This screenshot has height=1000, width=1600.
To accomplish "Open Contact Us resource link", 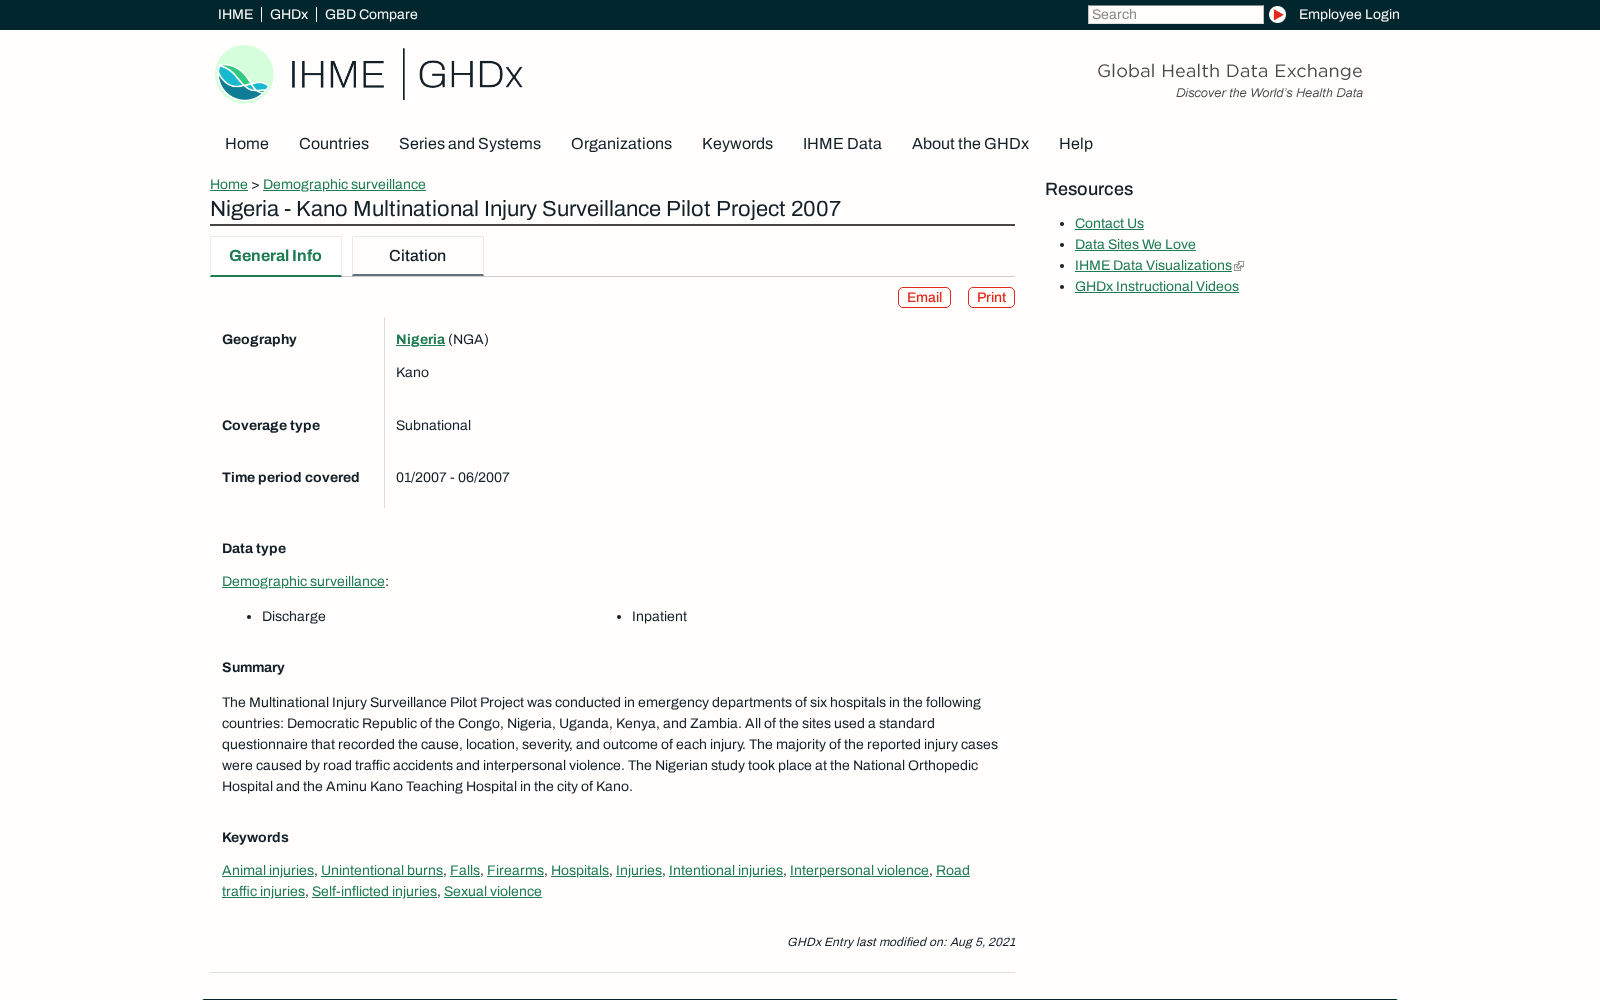I will 1109,223.
